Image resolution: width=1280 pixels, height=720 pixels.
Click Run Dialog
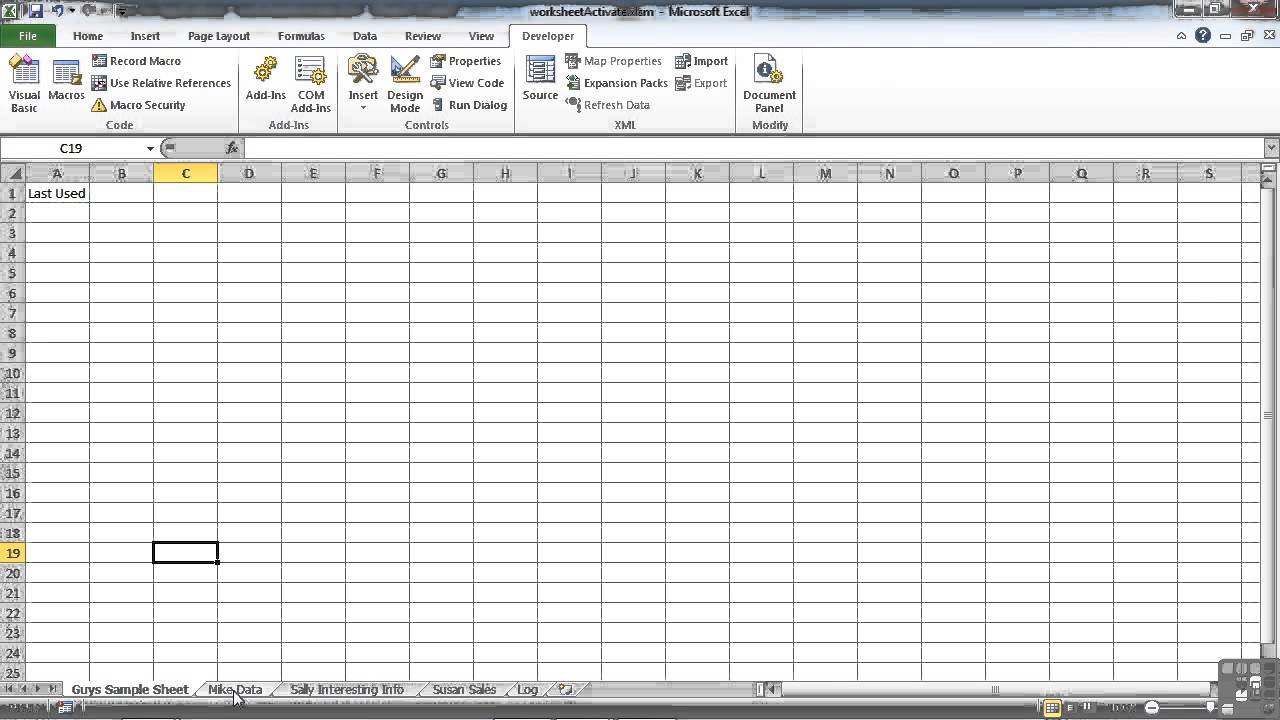coord(469,105)
